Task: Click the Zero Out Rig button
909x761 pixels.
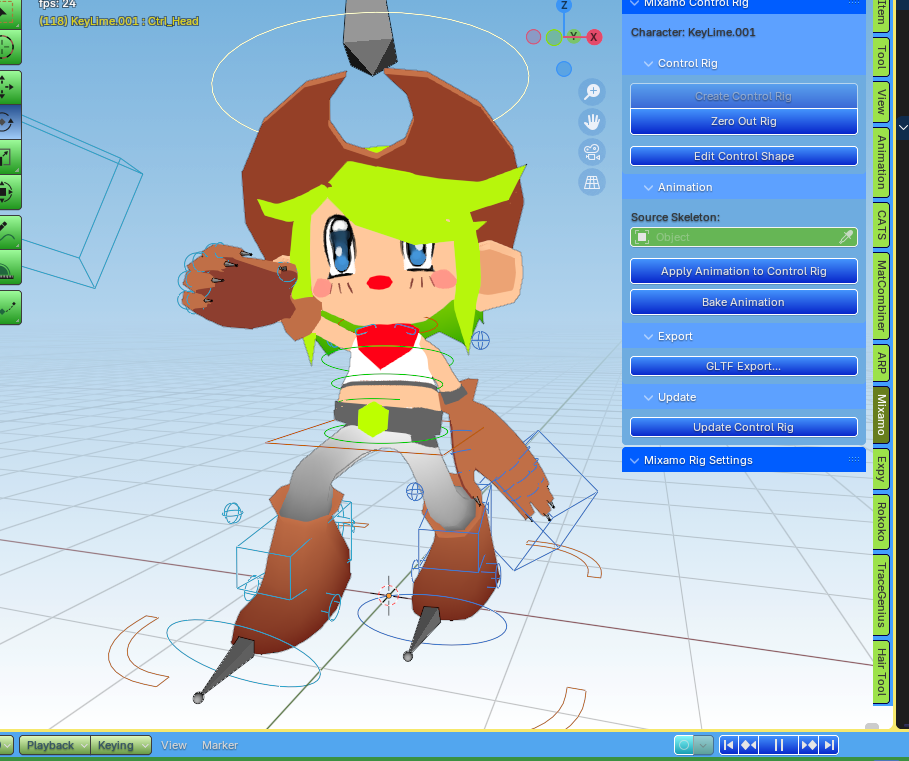Action: [743, 121]
